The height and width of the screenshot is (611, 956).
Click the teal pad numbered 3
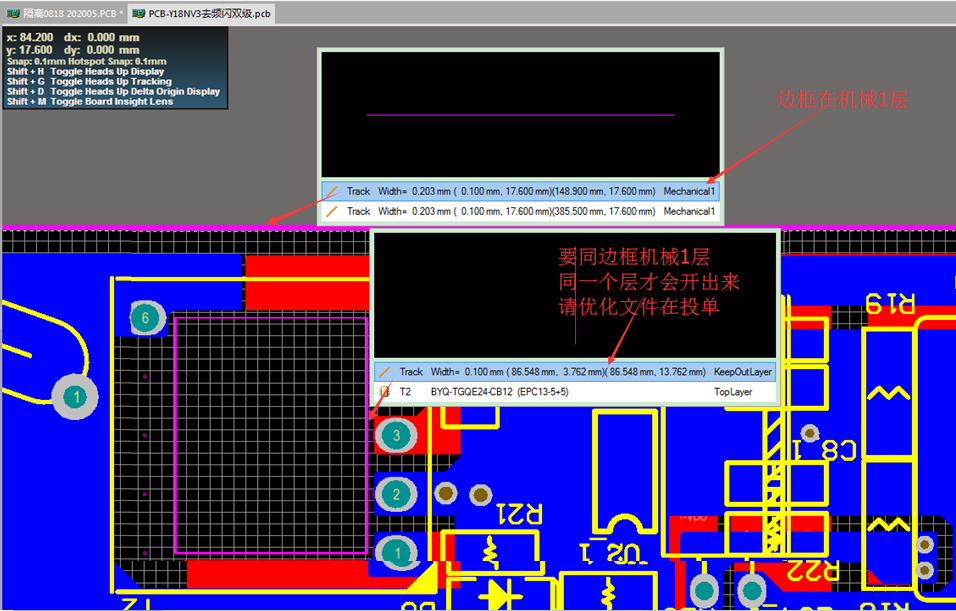tap(396, 435)
